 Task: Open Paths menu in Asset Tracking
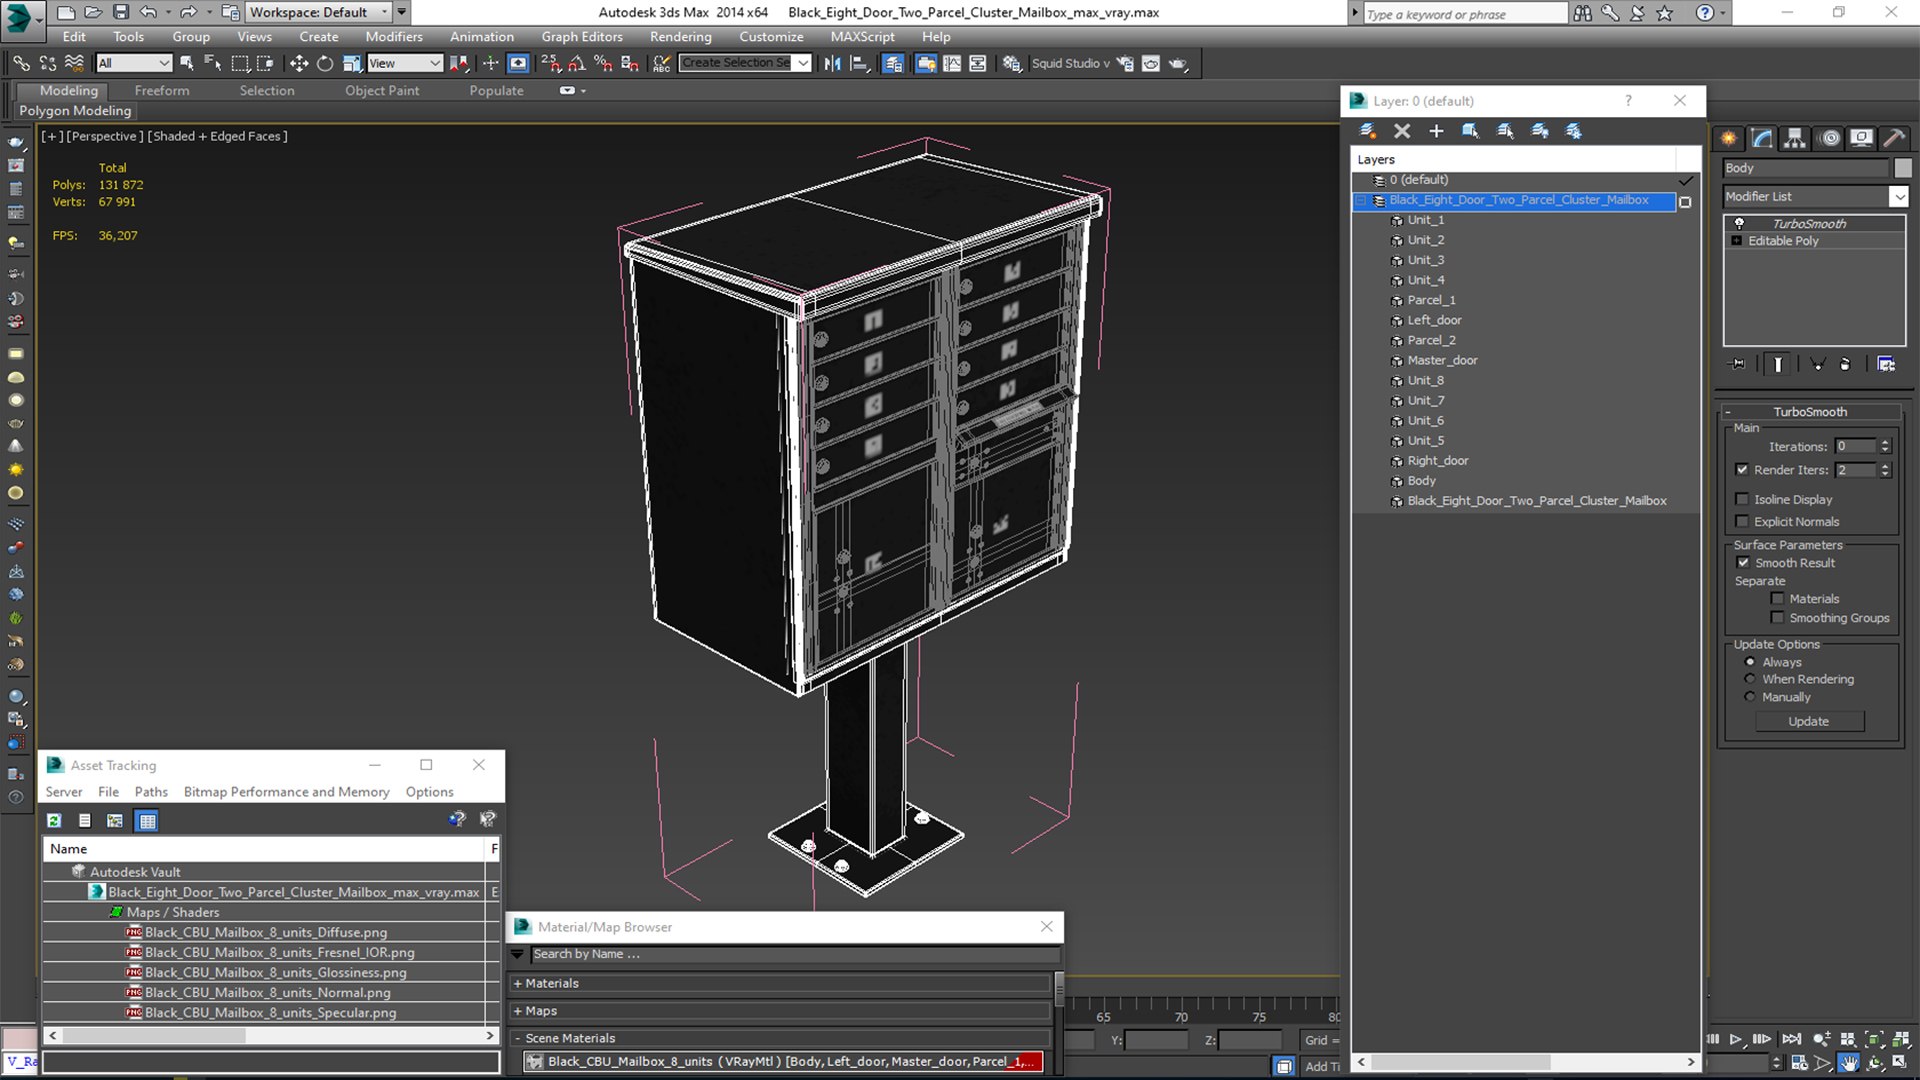pyautogui.click(x=151, y=791)
